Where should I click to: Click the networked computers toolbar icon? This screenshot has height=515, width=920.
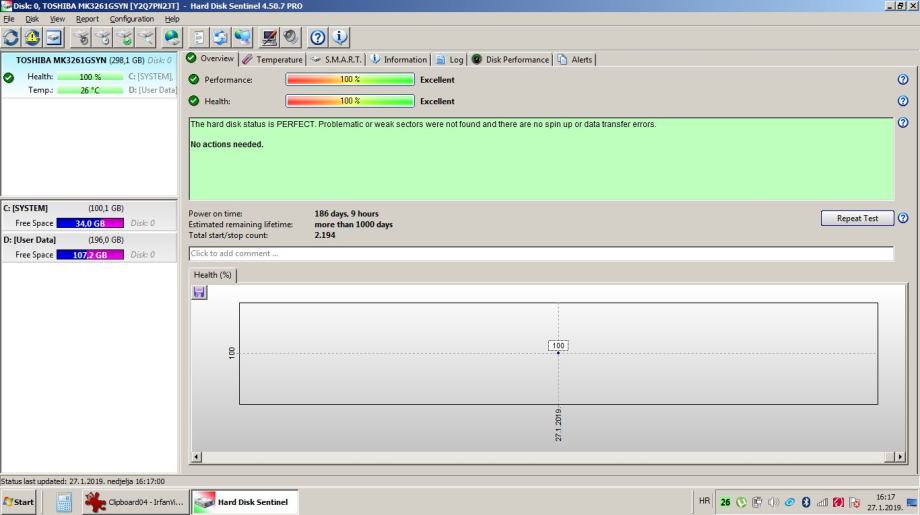pos(242,38)
